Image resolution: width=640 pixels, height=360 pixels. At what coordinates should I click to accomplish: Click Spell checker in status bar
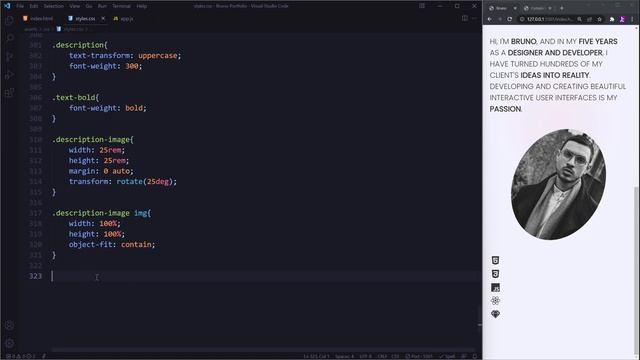(x=447, y=356)
